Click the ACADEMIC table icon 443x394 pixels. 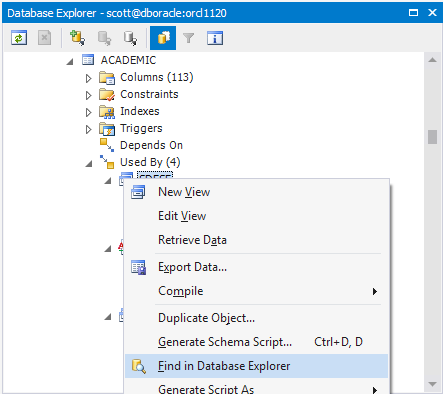click(x=88, y=60)
